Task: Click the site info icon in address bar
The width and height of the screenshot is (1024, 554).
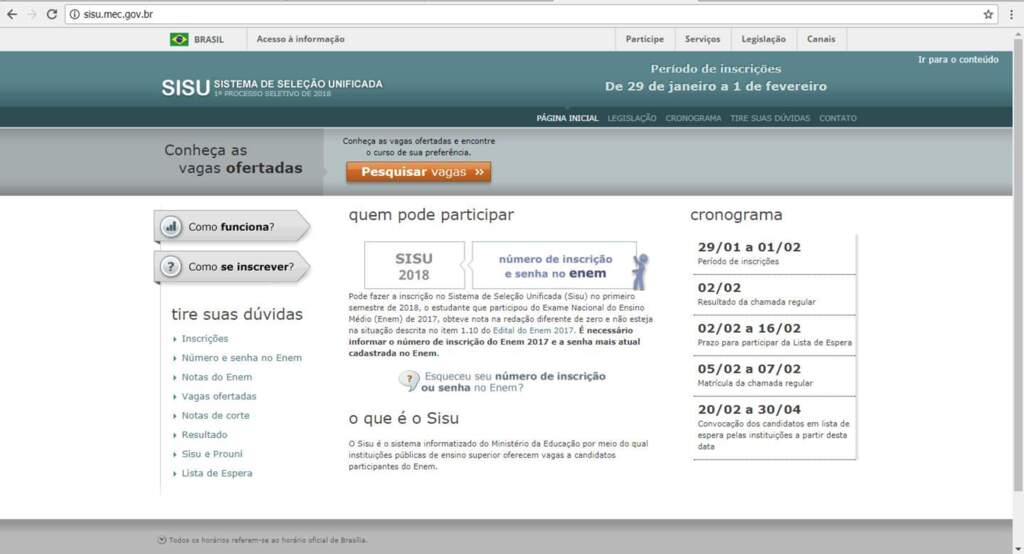Action: tap(74, 14)
